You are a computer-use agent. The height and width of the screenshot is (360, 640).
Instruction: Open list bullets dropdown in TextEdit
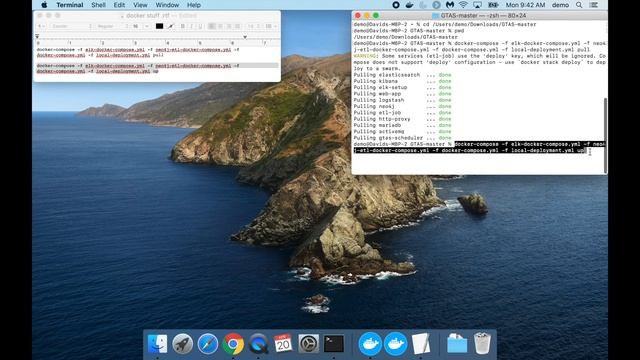(x=271, y=26)
